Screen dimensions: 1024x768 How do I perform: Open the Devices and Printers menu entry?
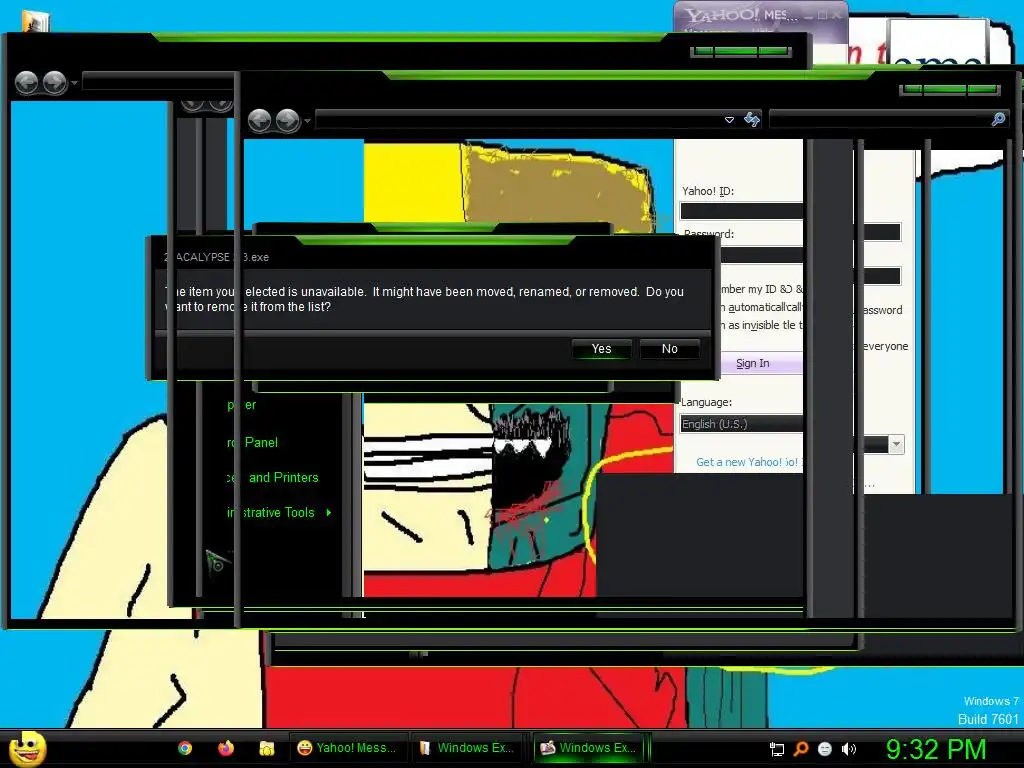click(273, 477)
